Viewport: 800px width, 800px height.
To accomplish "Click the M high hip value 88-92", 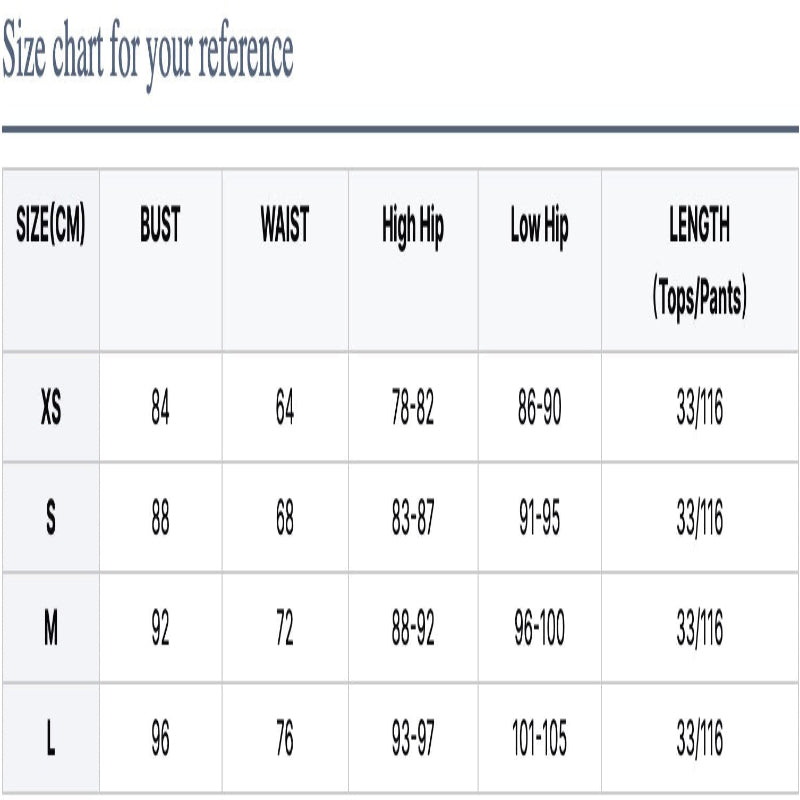I will [412, 629].
